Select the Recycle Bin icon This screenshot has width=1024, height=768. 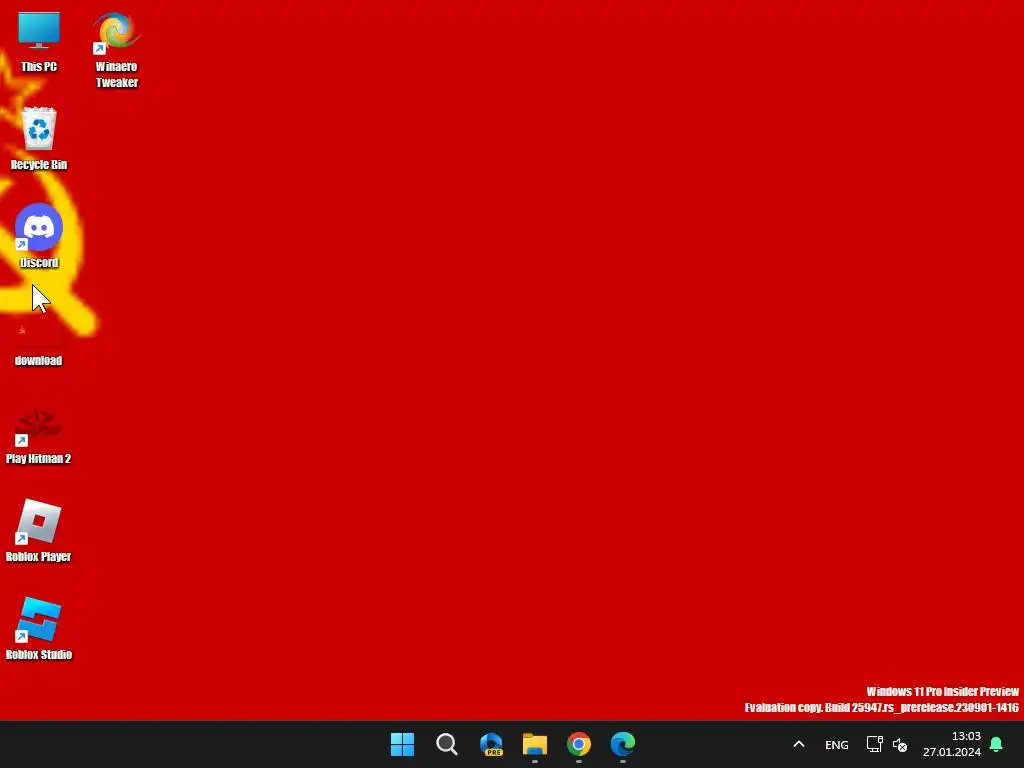[39, 129]
